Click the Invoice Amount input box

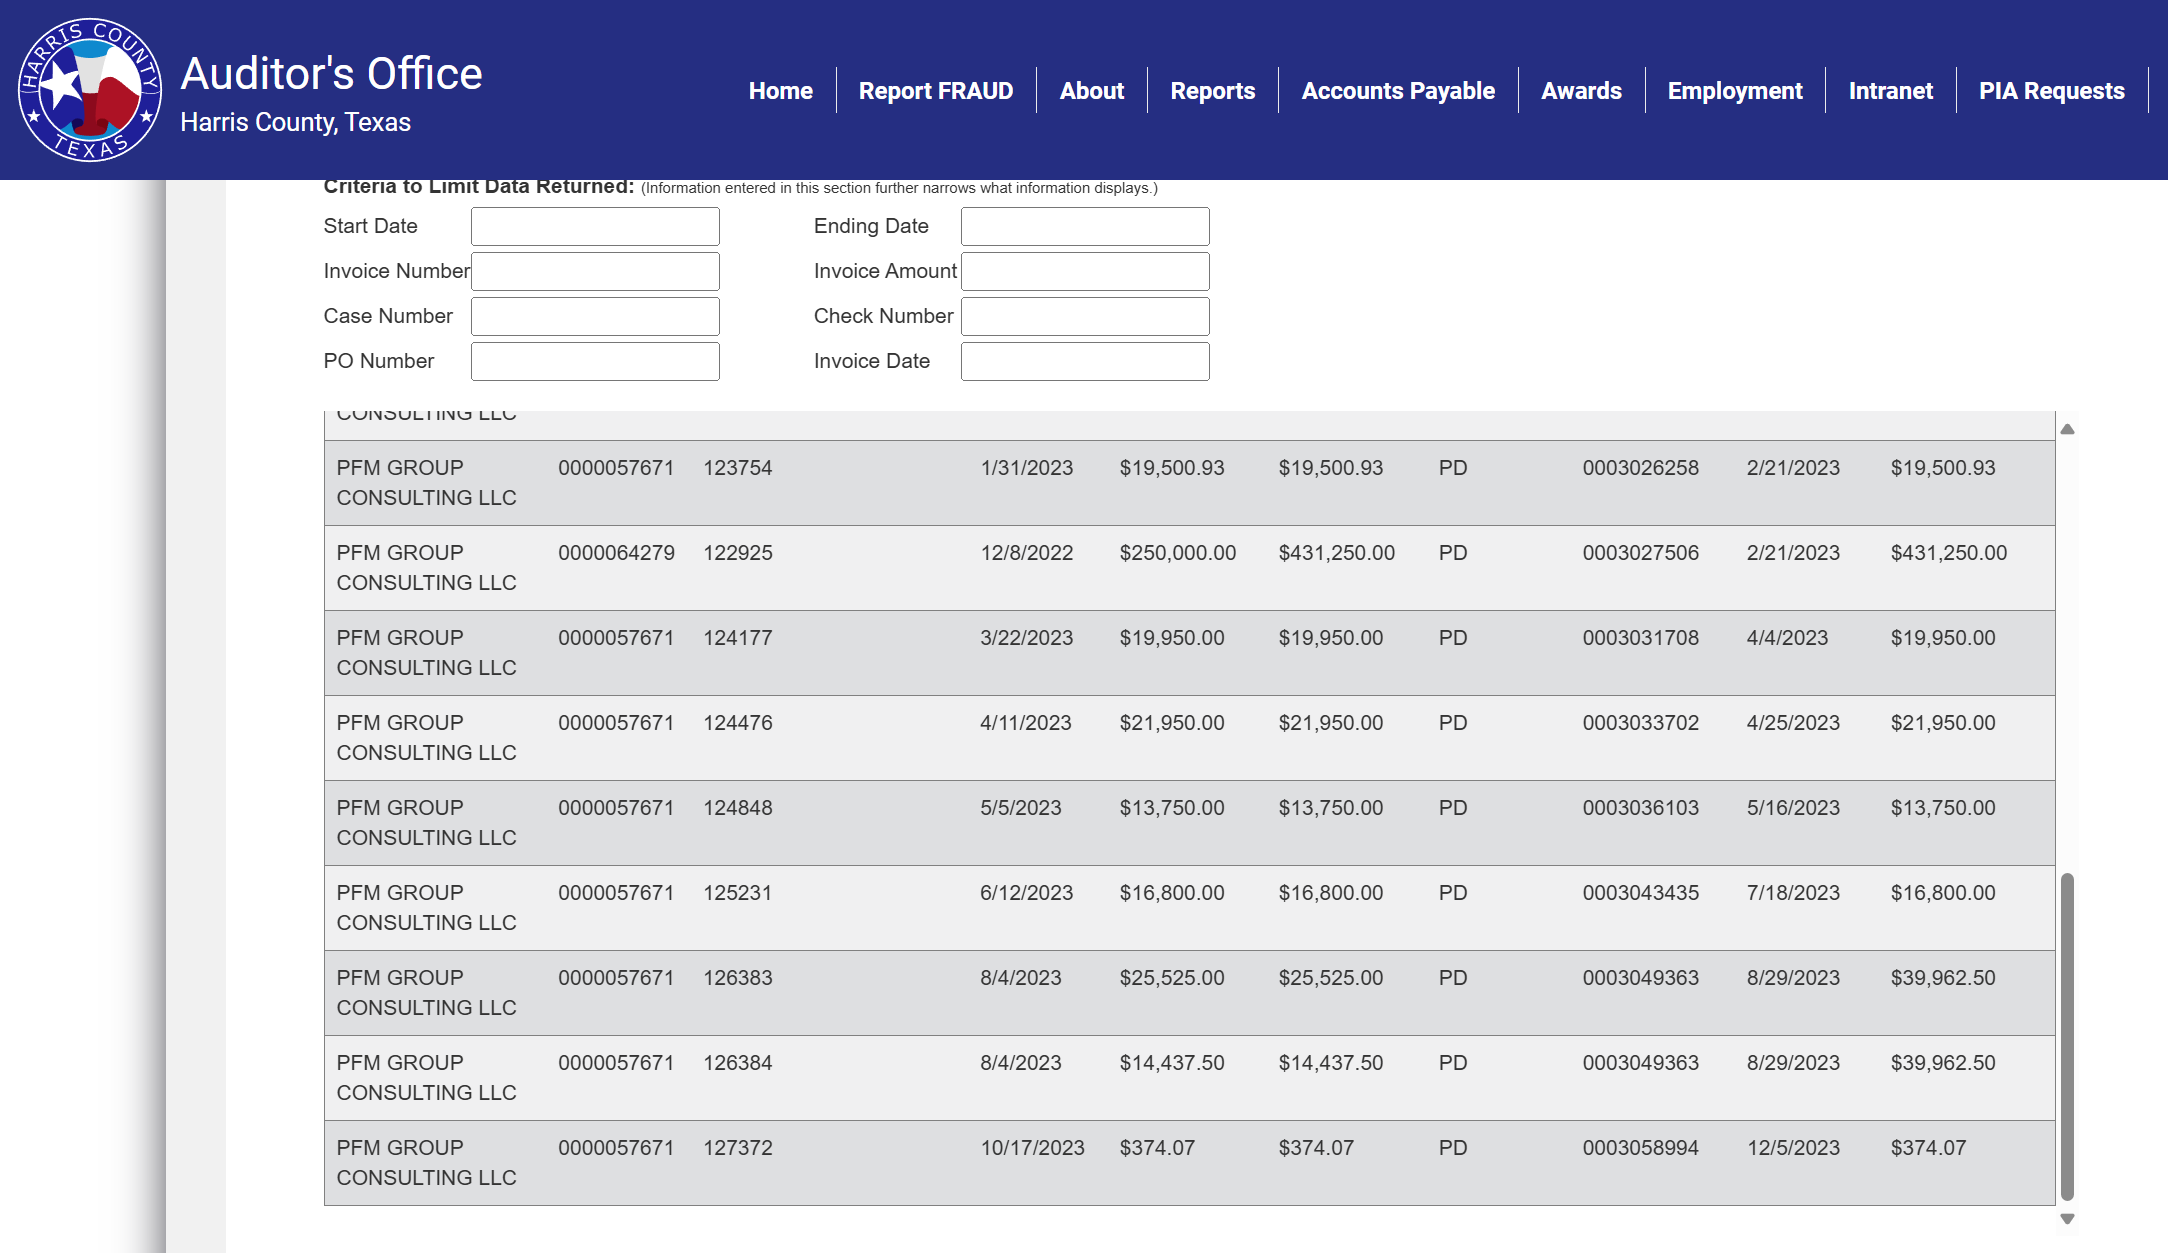(x=1085, y=271)
